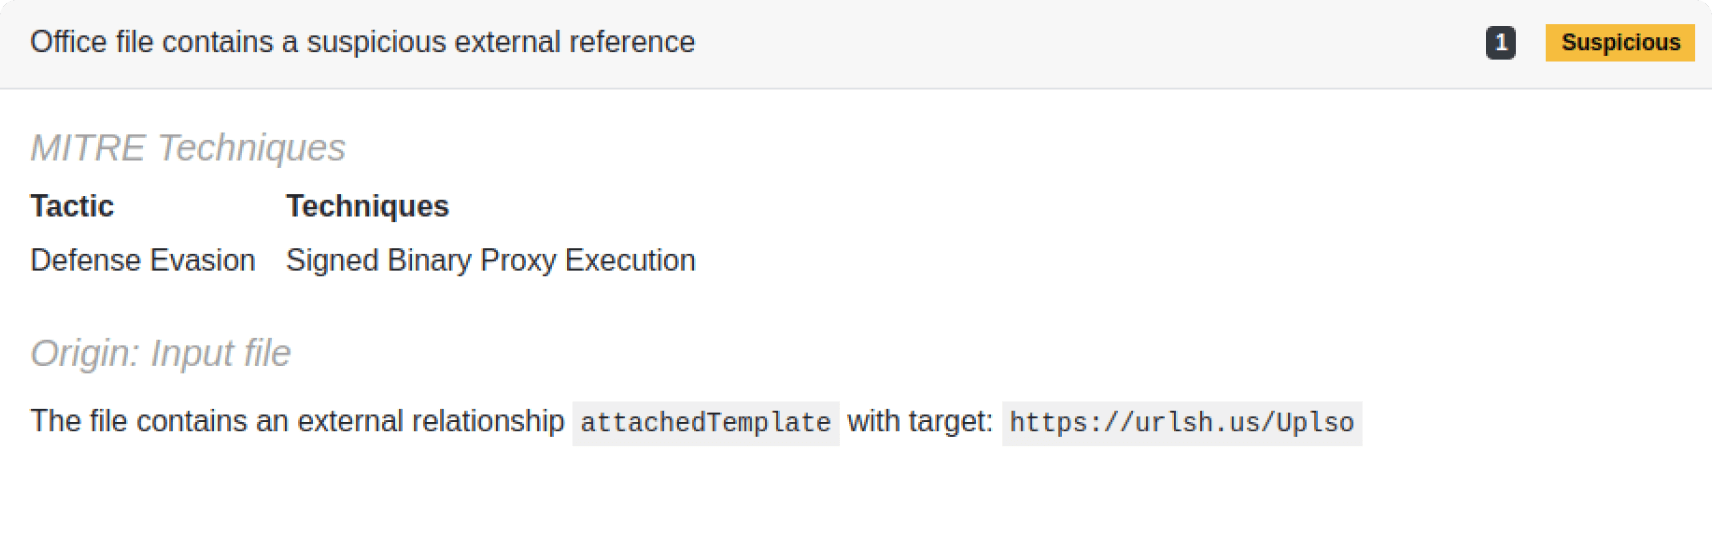Expand the 'Office file contains a suspicious external reference' header
The height and width of the screenshot is (540, 1712).
362,42
